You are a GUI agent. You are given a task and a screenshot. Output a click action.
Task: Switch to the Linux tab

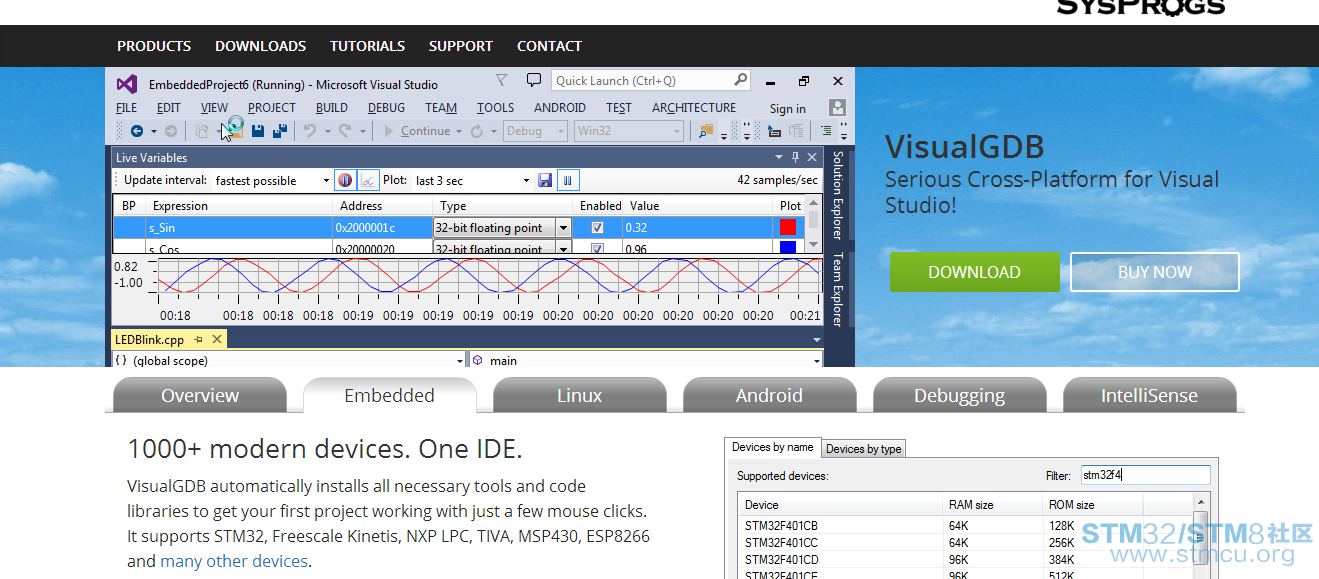coord(580,395)
